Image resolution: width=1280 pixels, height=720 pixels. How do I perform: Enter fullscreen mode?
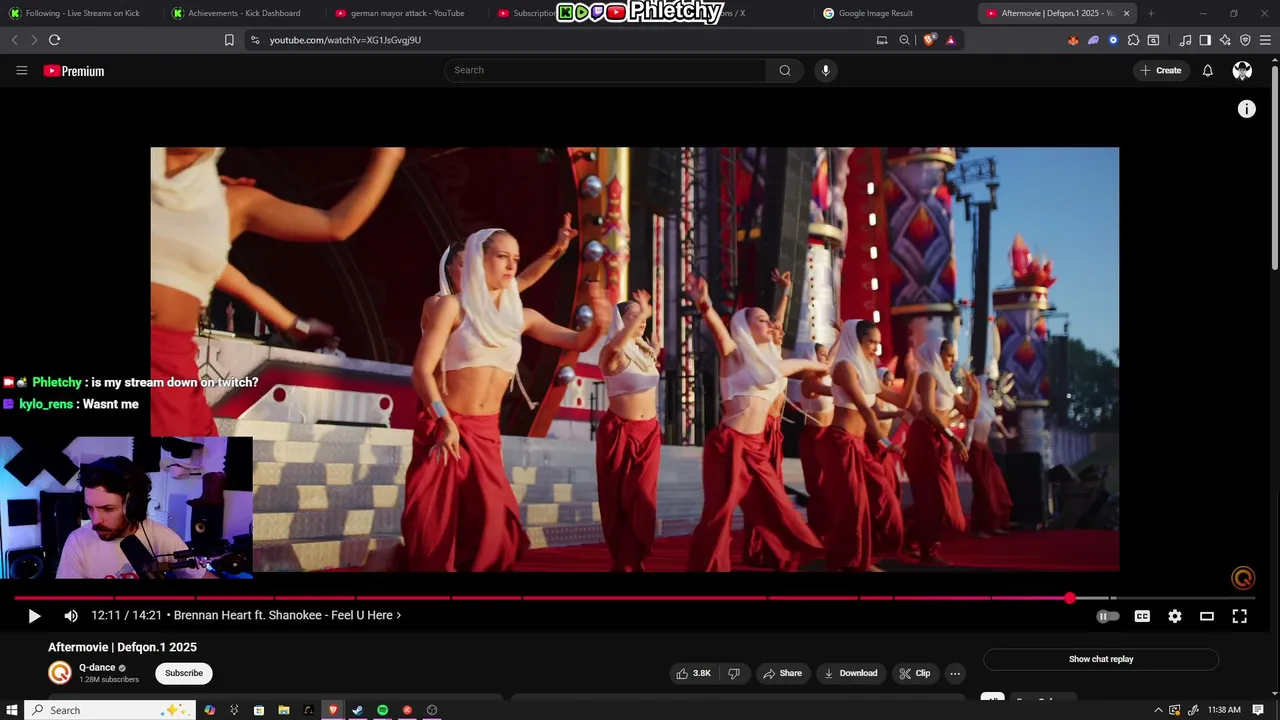click(1239, 616)
